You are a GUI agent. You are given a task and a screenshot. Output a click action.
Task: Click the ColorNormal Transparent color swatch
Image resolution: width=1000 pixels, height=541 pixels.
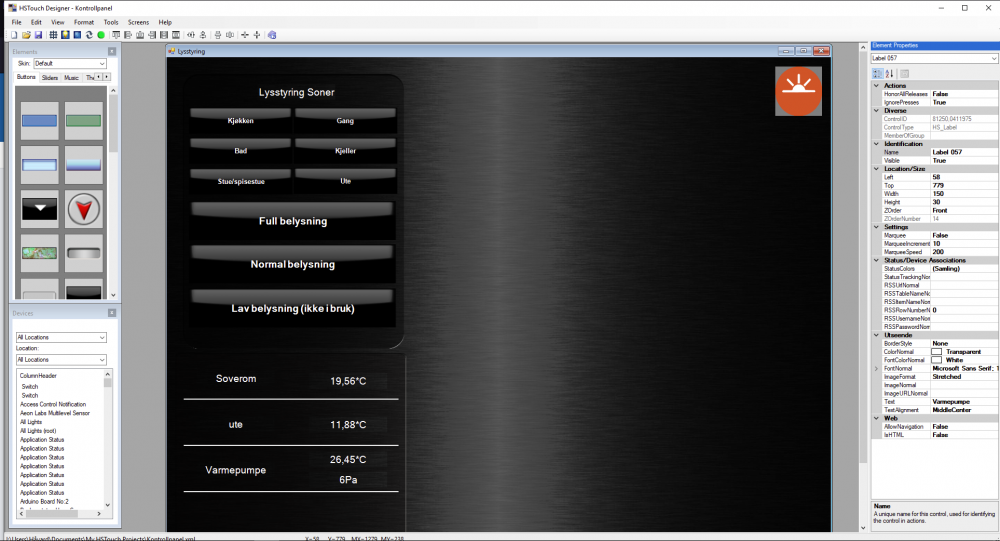[x=937, y=352]
